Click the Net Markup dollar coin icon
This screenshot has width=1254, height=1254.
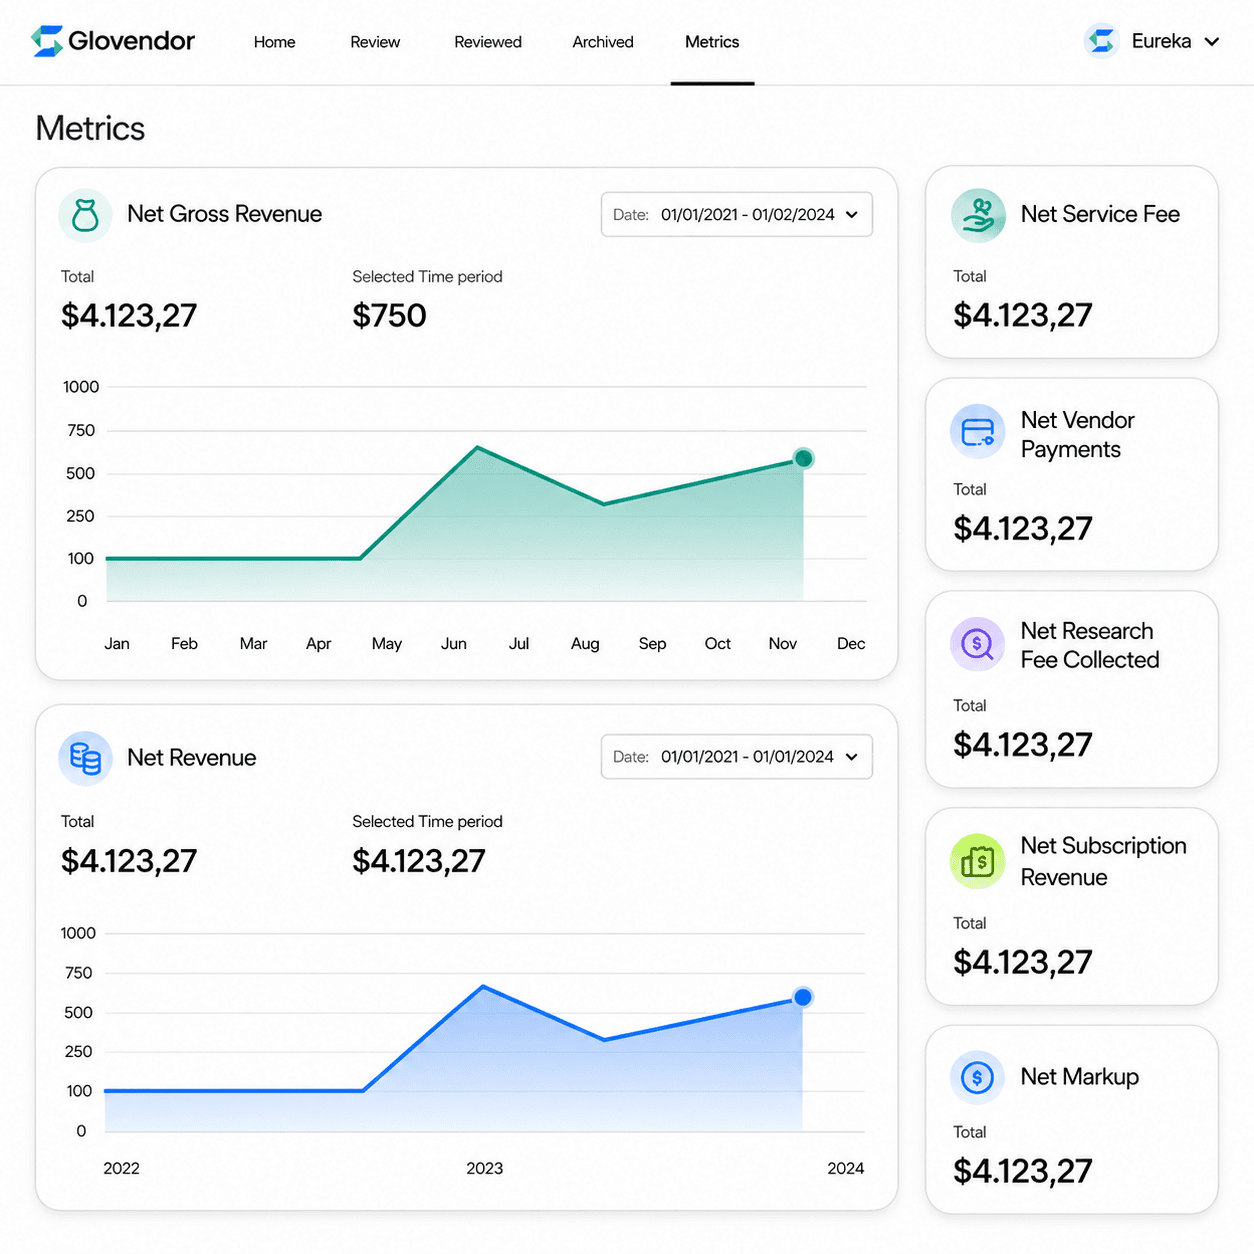[977, 1077]
